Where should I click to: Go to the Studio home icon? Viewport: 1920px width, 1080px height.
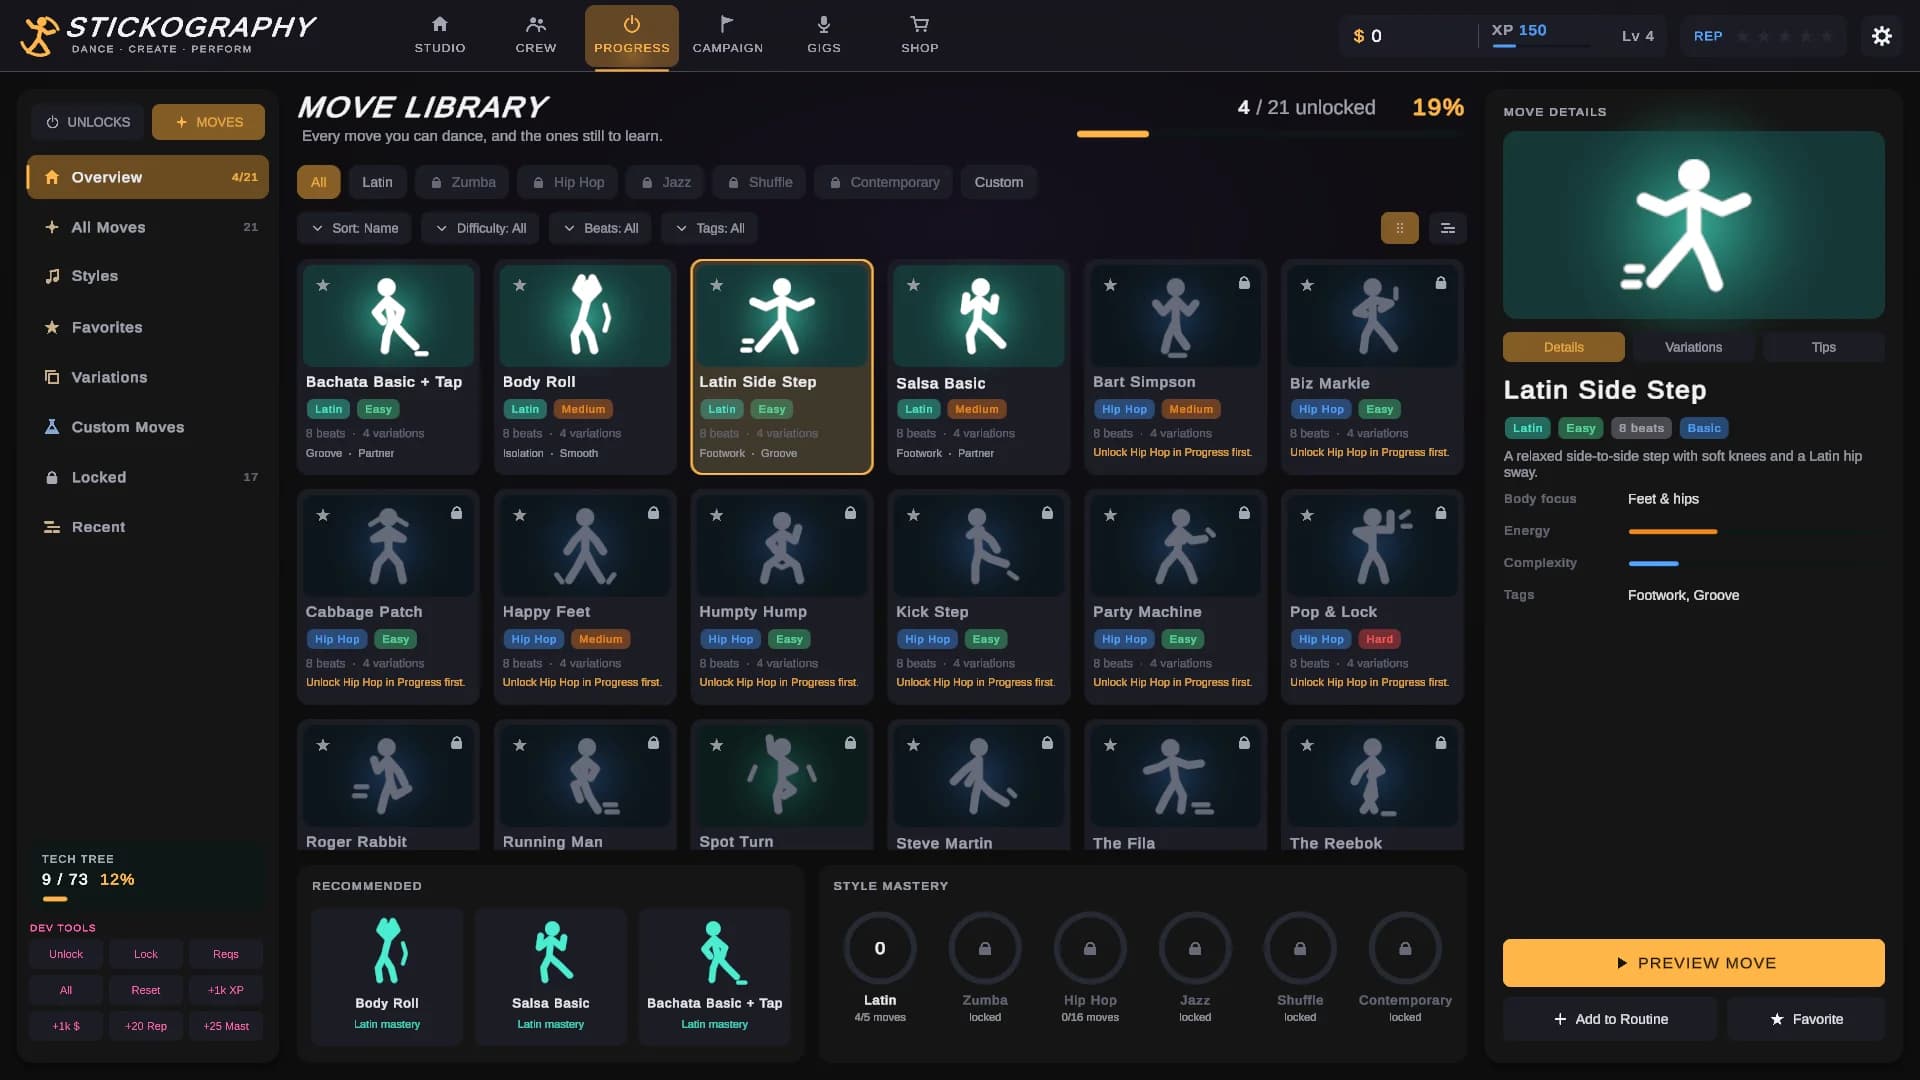click(440, 24)
